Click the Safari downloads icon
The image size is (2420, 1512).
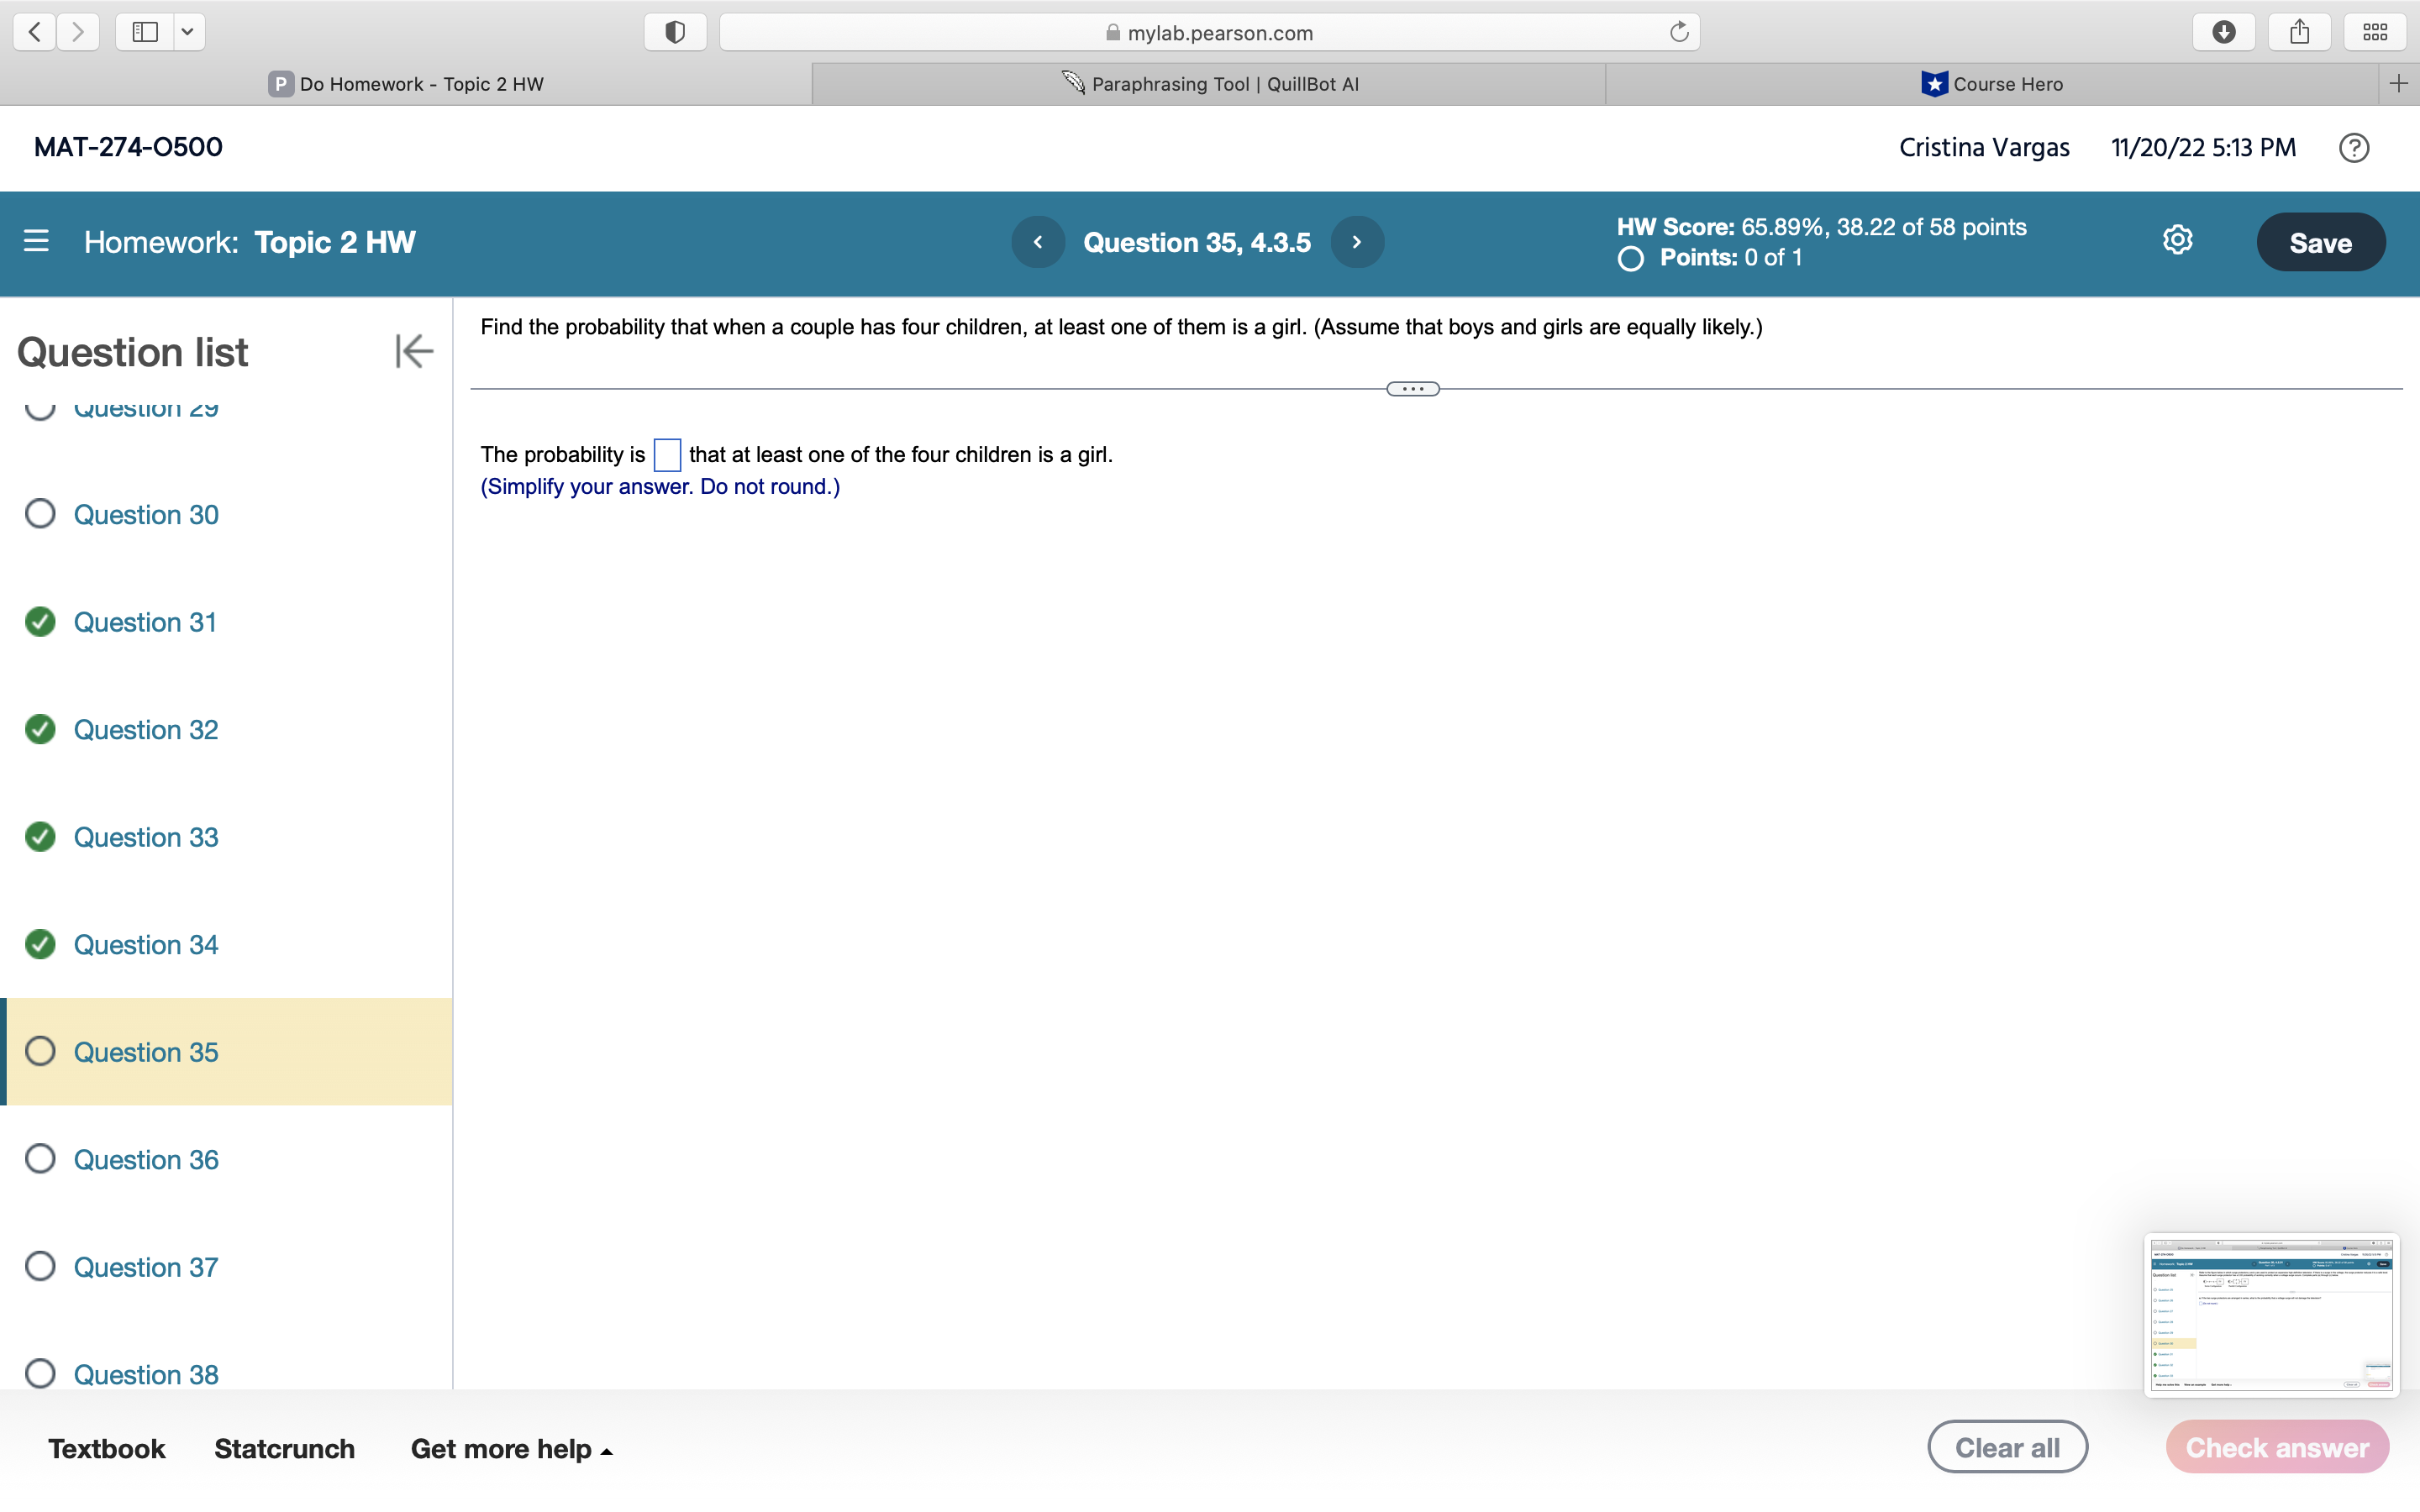2223,32
